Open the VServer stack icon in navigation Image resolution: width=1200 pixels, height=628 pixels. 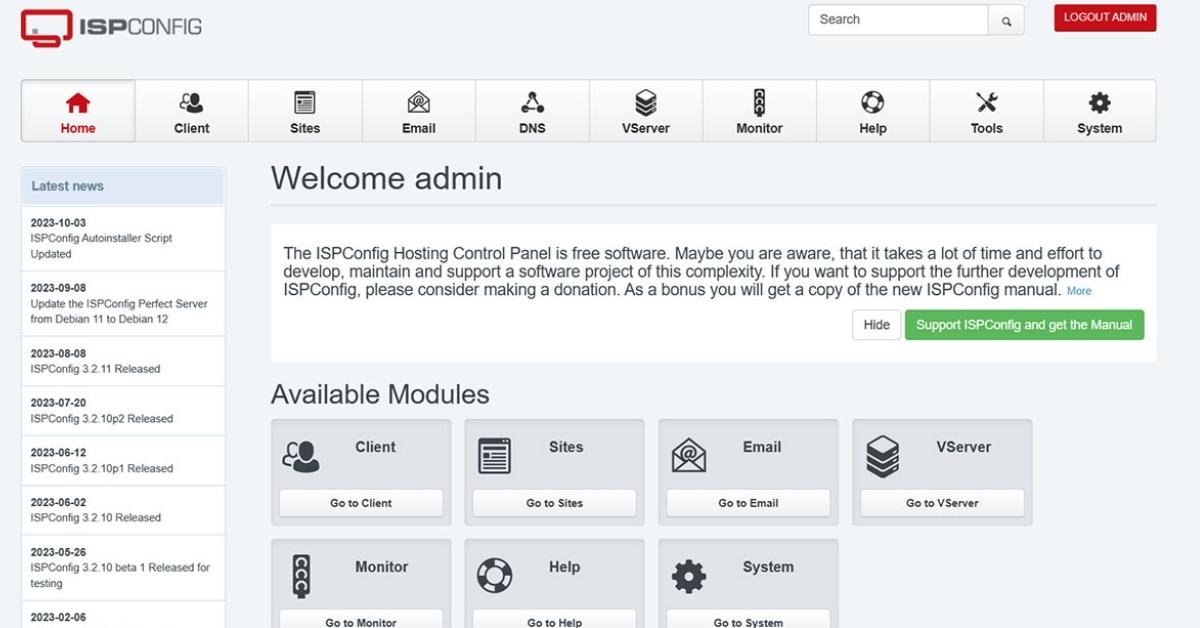pos(646,102)
